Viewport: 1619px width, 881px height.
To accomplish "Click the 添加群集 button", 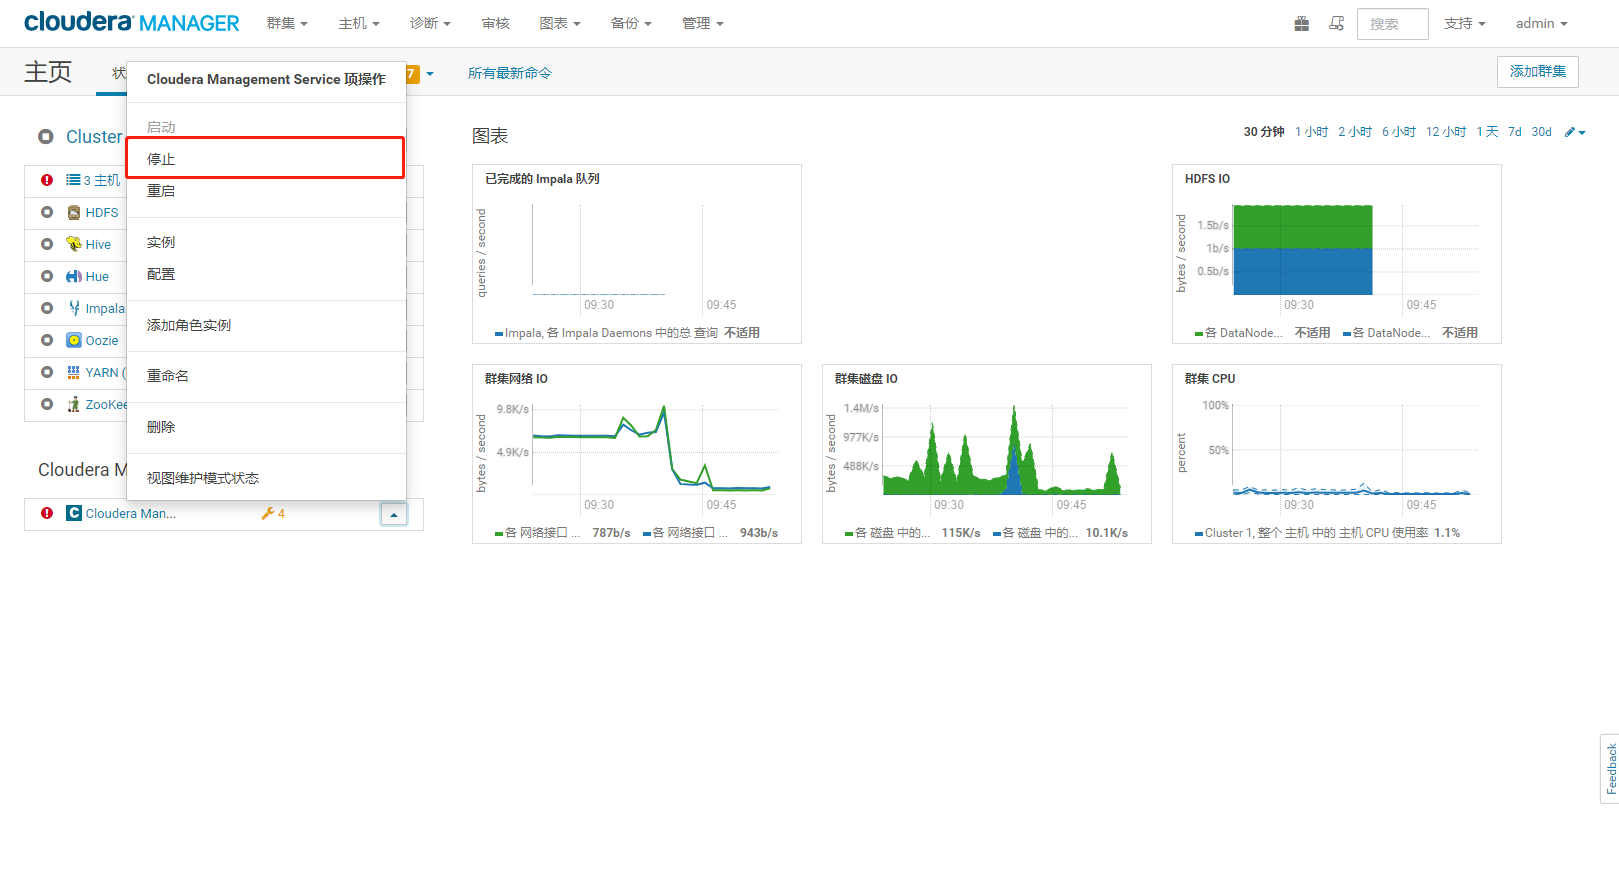I will click(1537, 72).
